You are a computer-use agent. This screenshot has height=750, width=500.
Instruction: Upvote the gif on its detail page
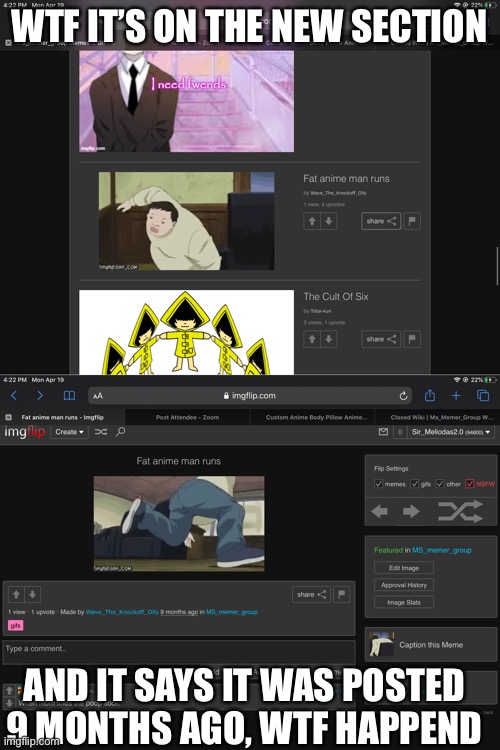(x=16, y=595)
